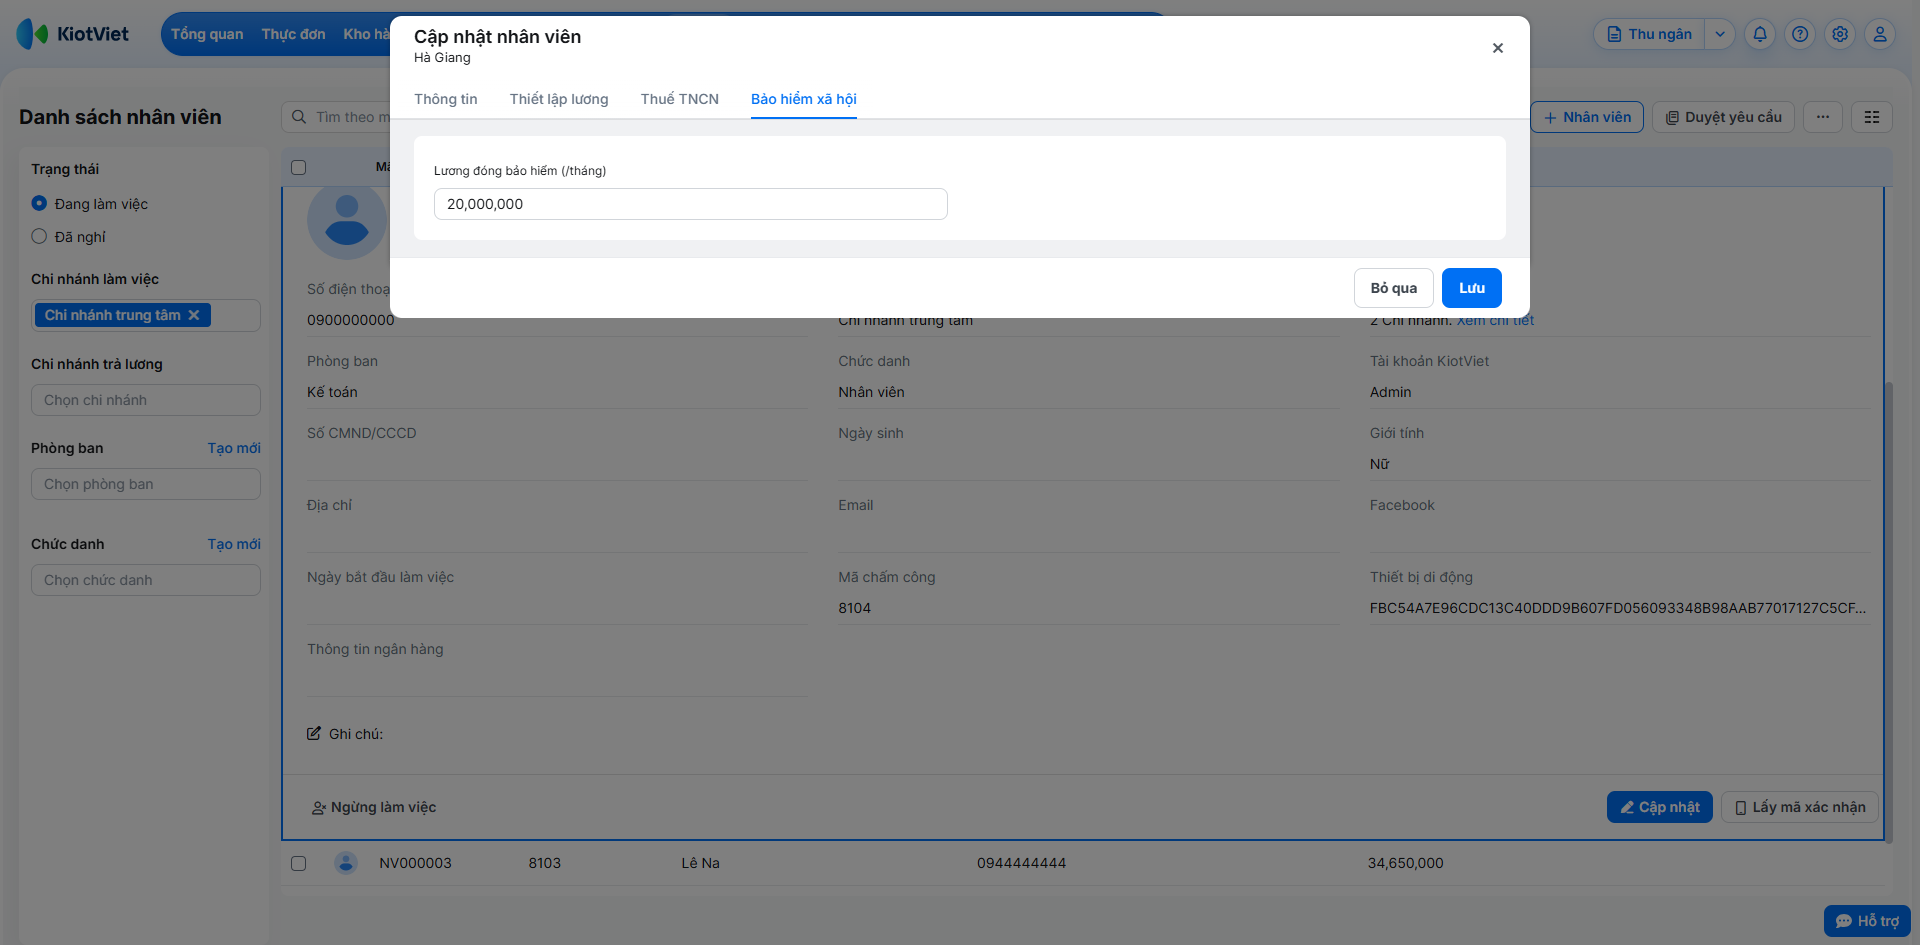The height and width of the screenshot is (945, 1920).
Task: Click the Lê Na row avatar icon
Action: [x=346, y=863]
